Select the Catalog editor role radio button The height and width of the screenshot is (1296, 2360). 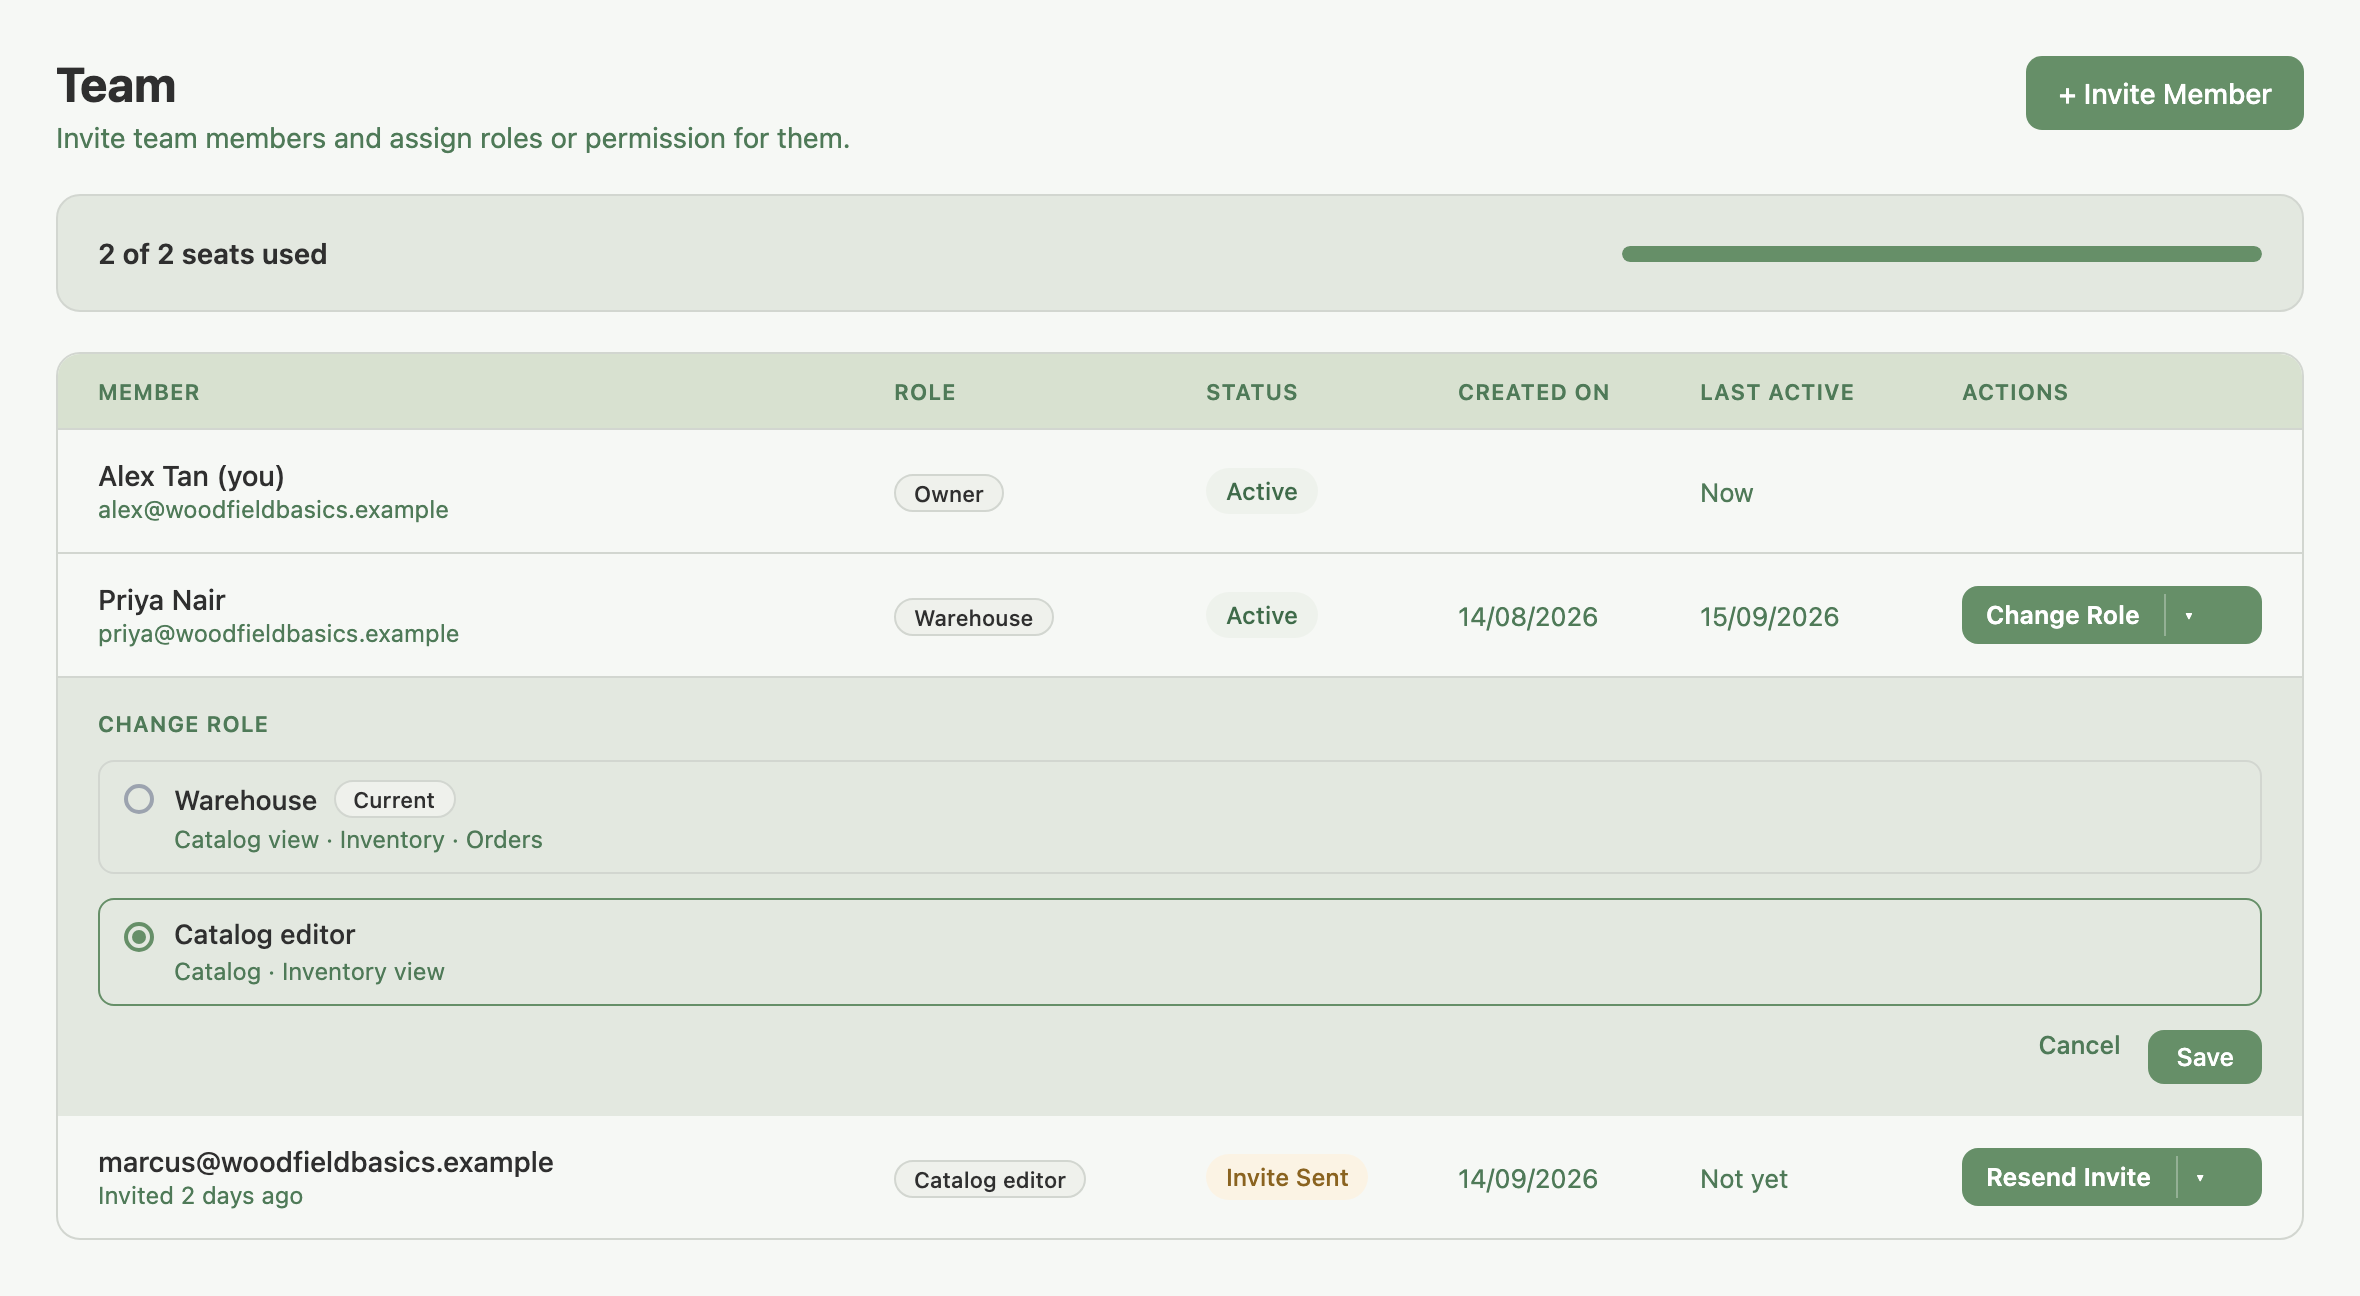(x=139, y=937)
